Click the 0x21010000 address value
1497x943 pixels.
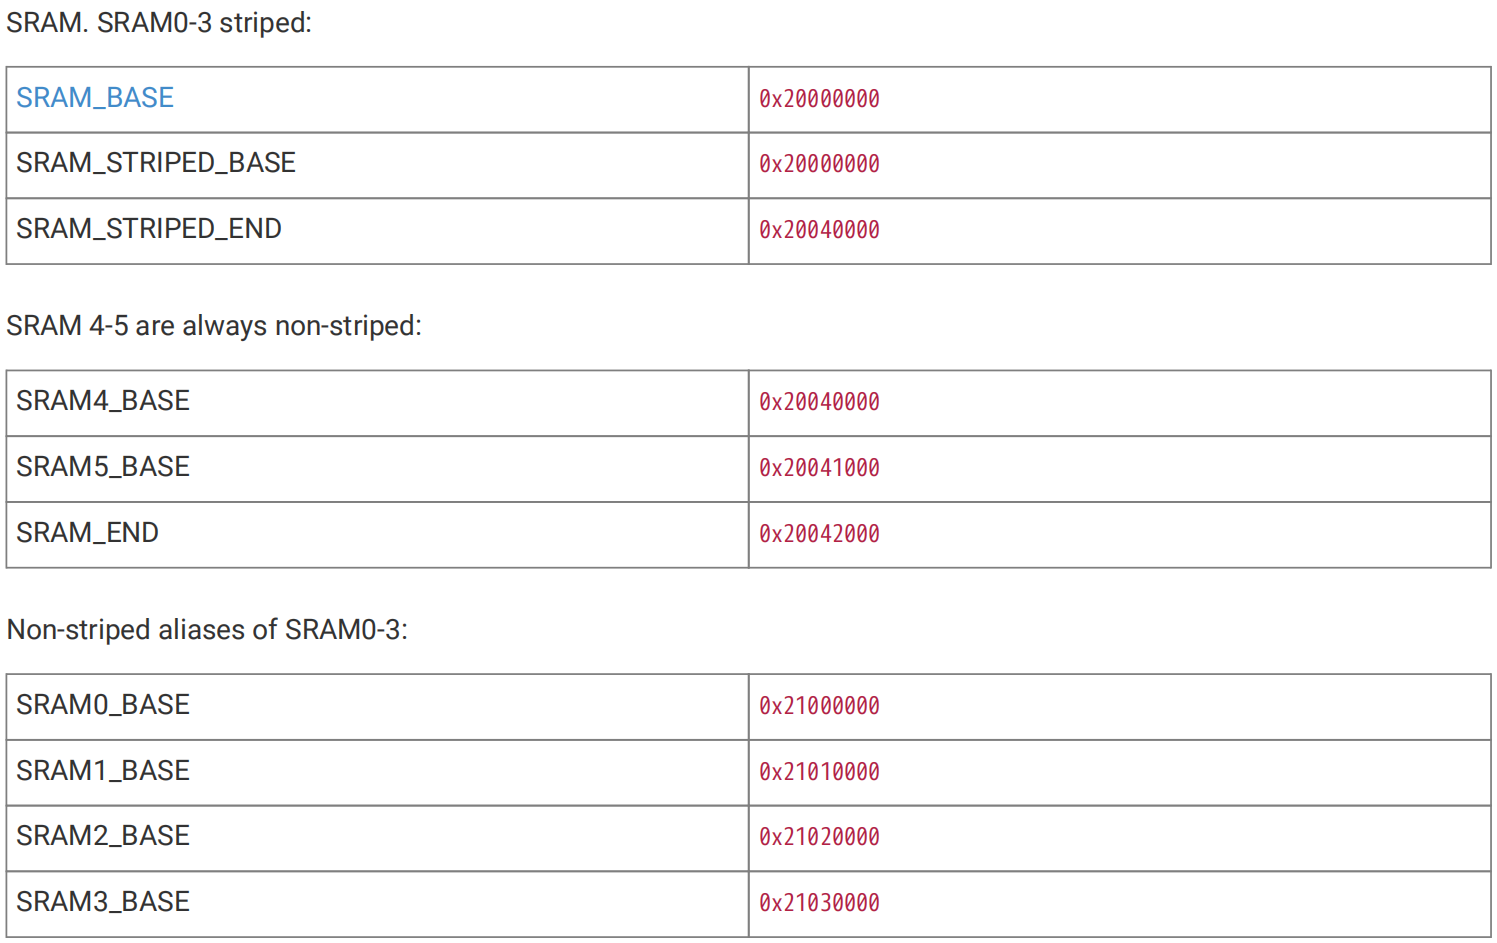(819, 772)
